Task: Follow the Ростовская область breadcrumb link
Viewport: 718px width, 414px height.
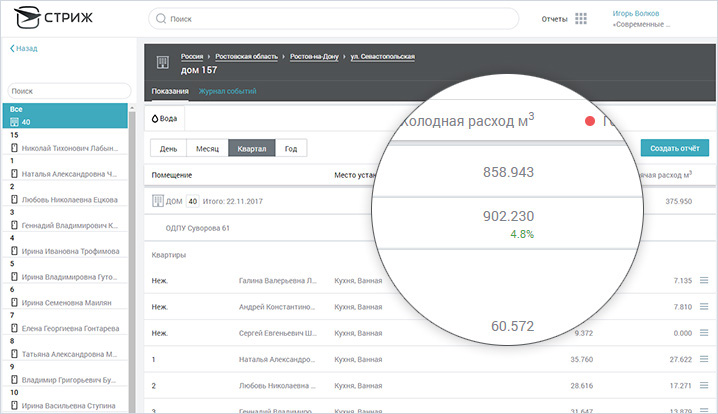Action: [246, 56]
